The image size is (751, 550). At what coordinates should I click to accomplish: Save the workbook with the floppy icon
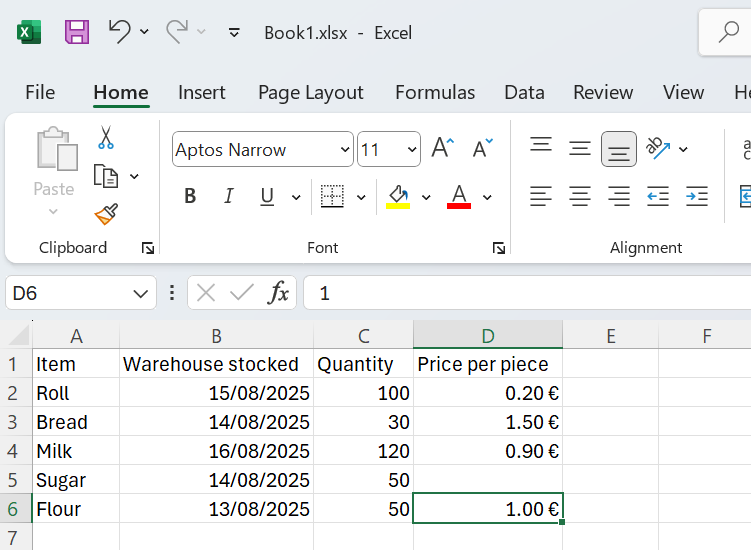coord(77,33)
